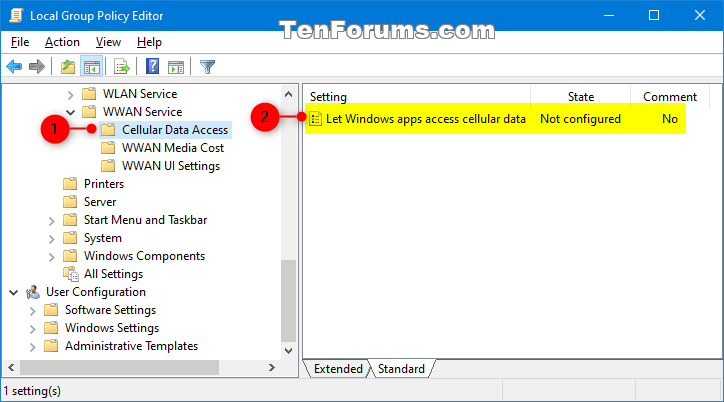
Task: Click the User Configuration icon
Action: (33, 292)
